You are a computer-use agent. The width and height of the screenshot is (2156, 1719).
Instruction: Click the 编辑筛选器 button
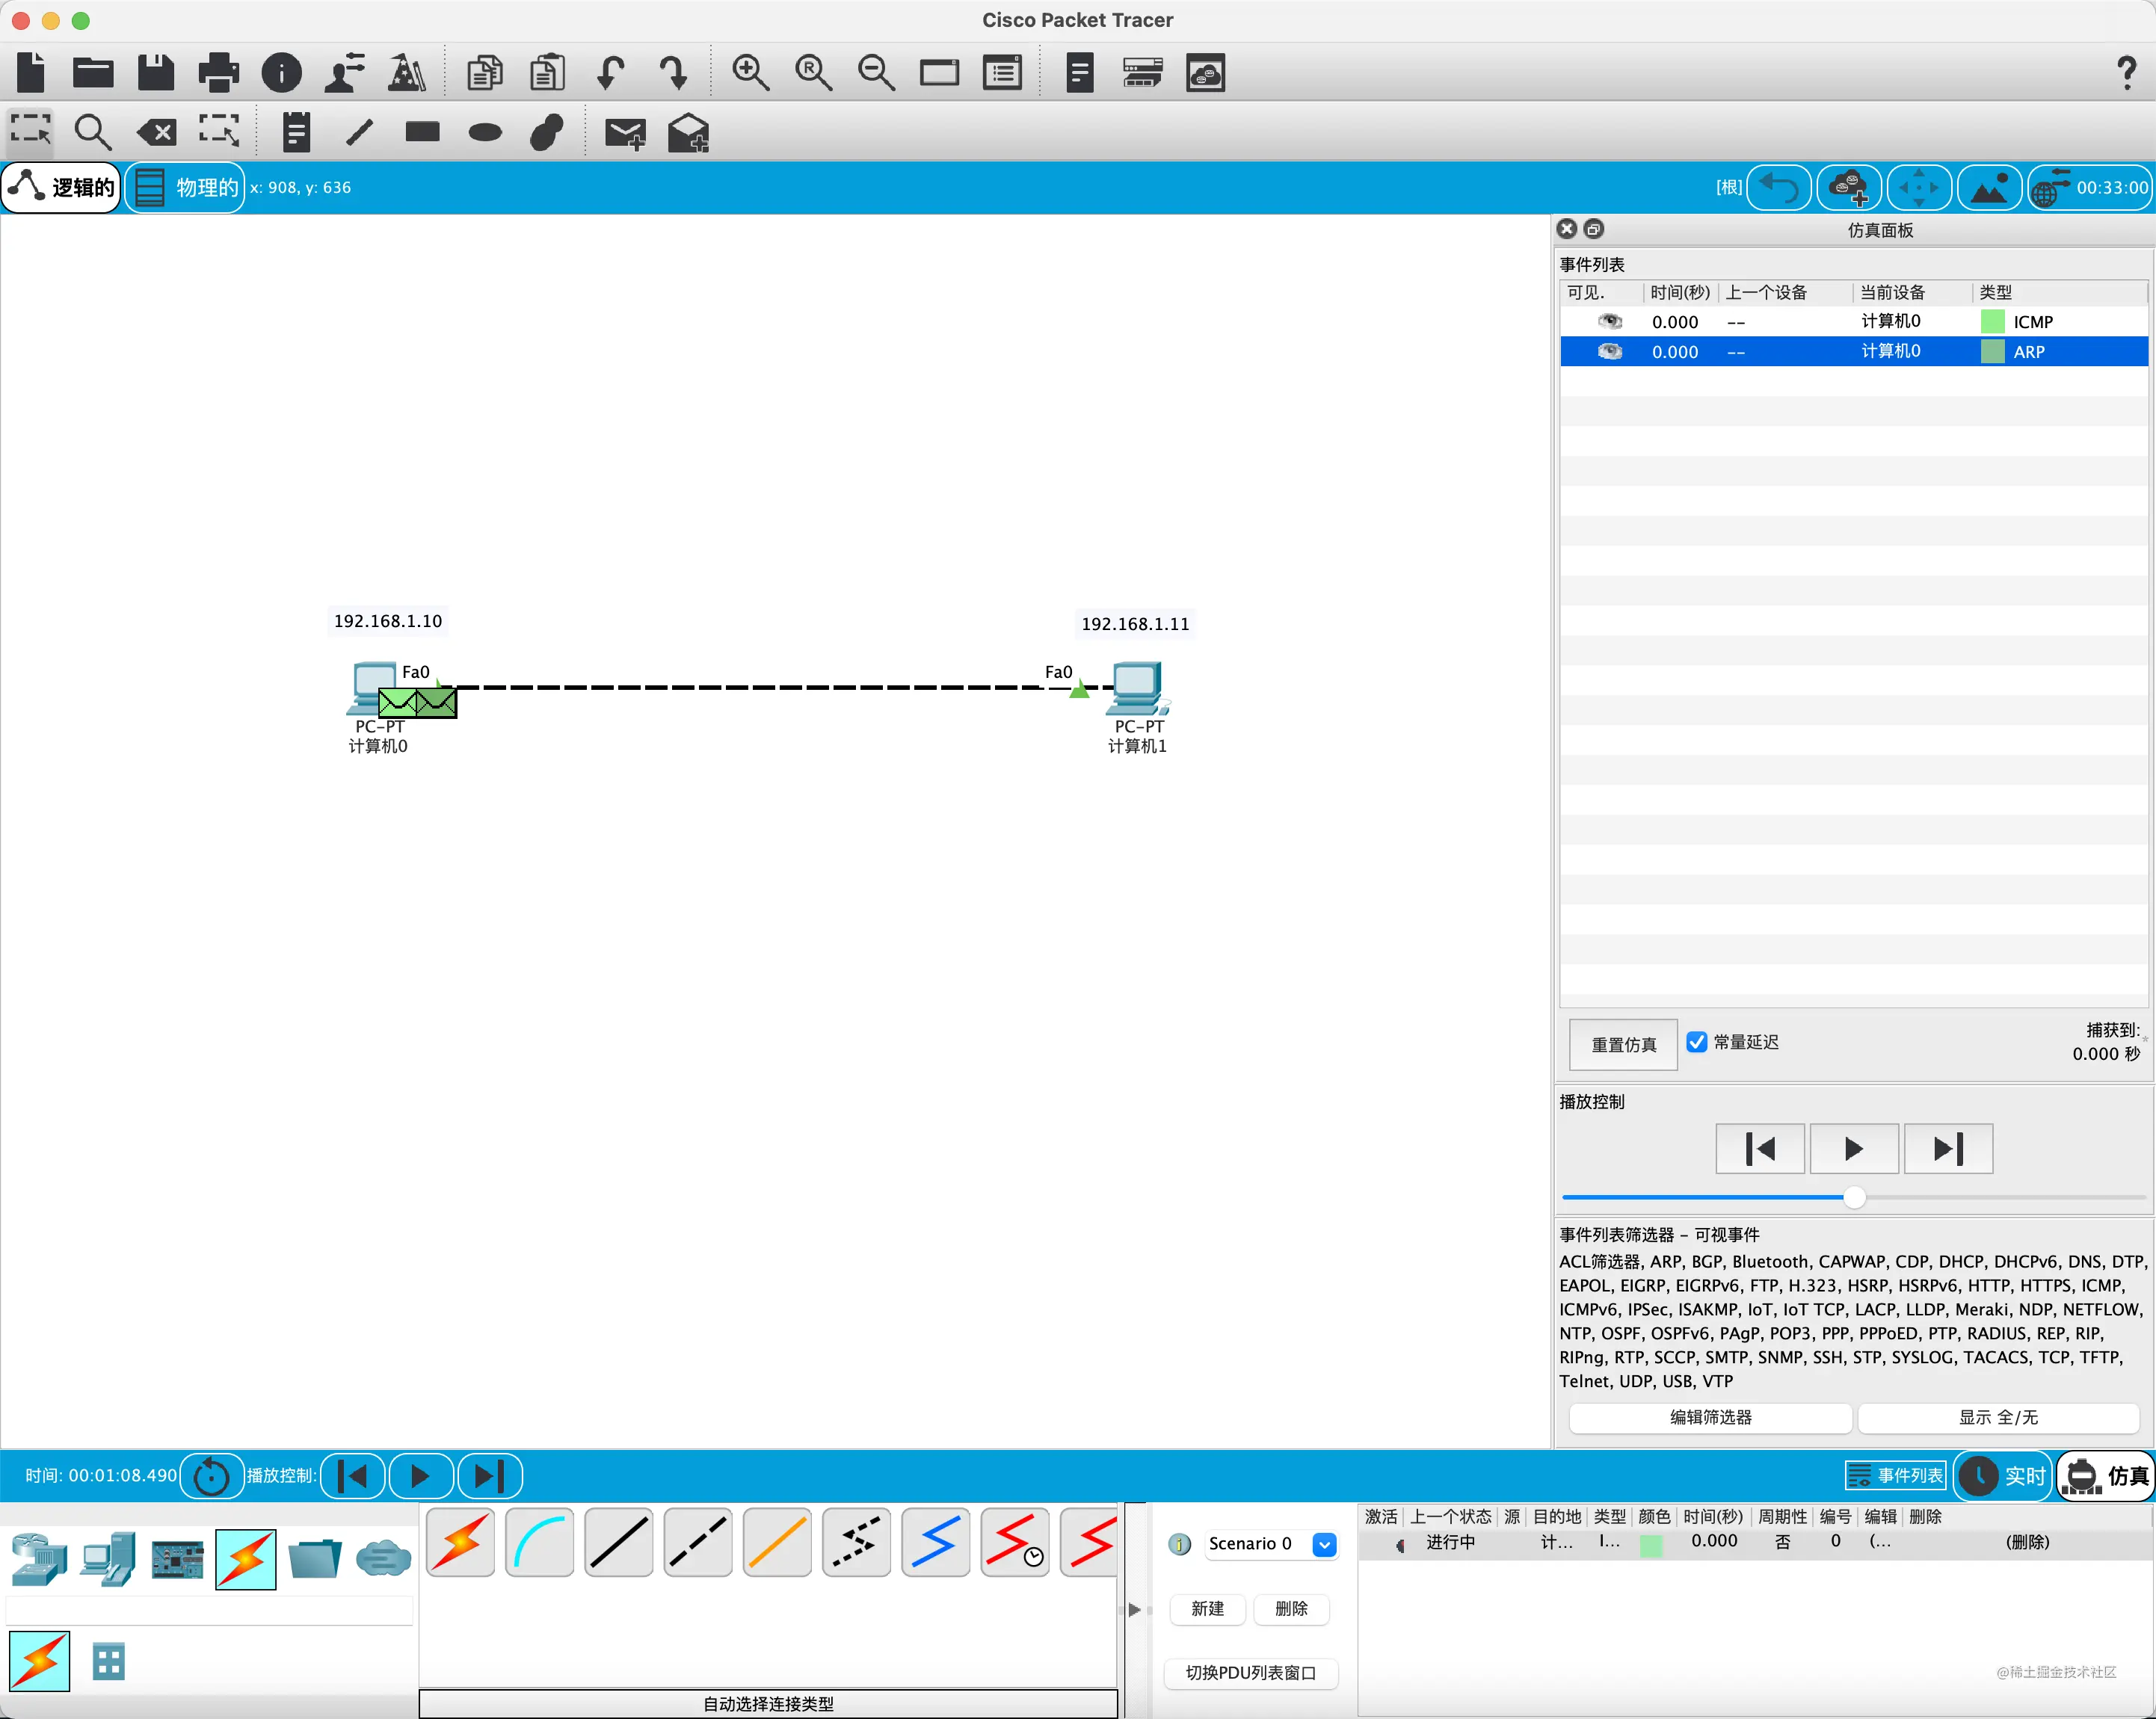pyautogui.click(x=1711, y=1417)
